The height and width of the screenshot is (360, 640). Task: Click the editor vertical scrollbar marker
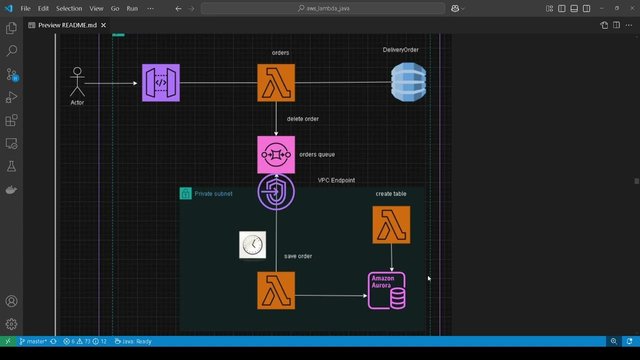point(636,181)
